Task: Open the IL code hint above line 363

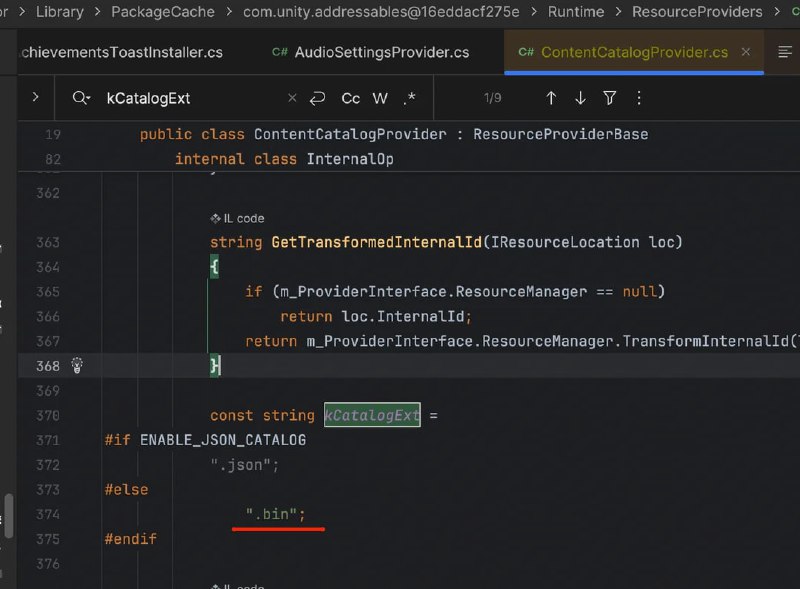Action: [237, 218]
